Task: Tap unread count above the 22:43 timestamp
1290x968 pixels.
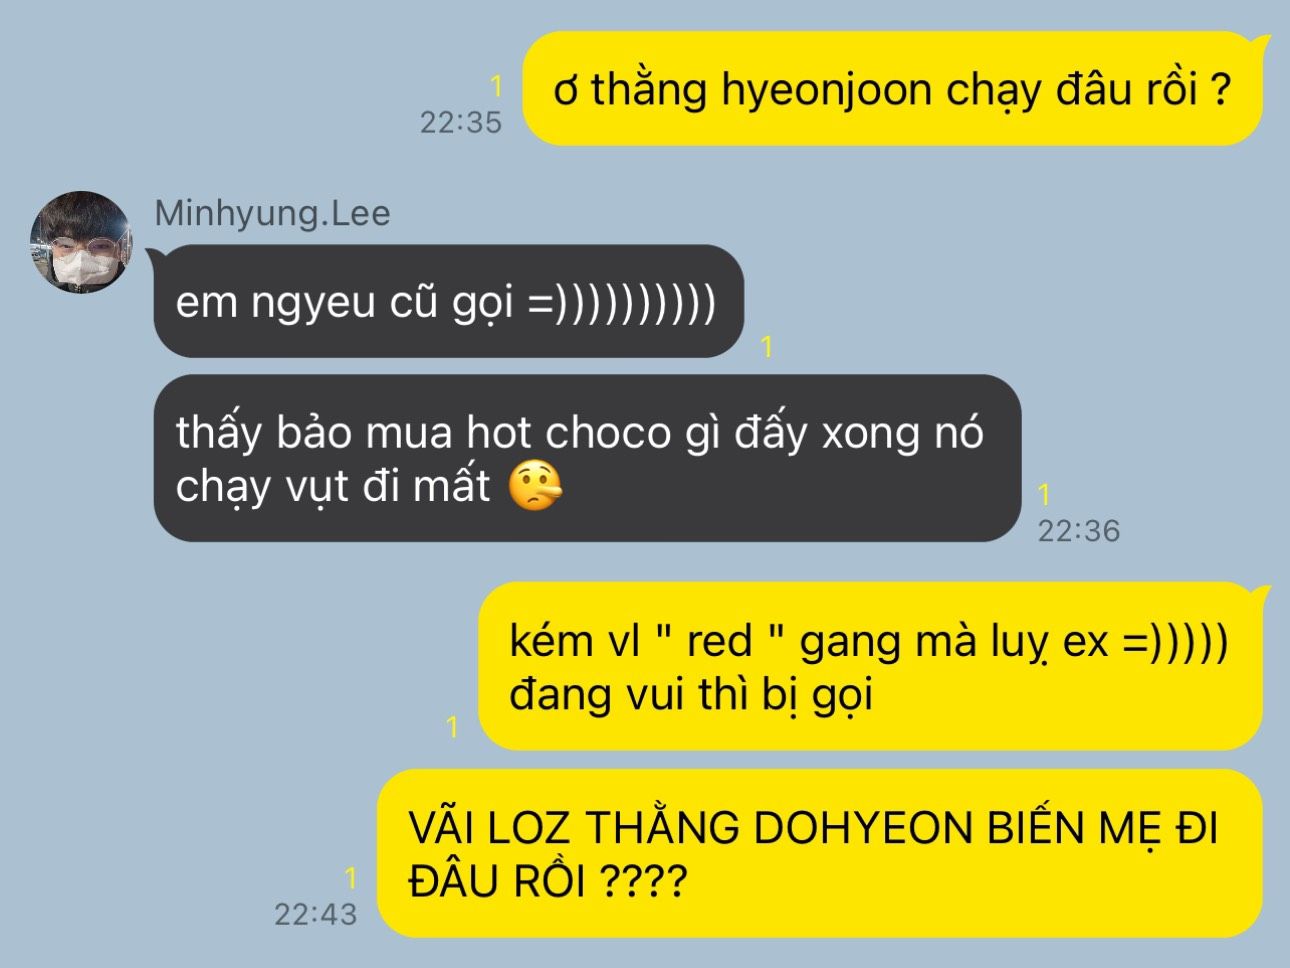Action: coord(350,878)
